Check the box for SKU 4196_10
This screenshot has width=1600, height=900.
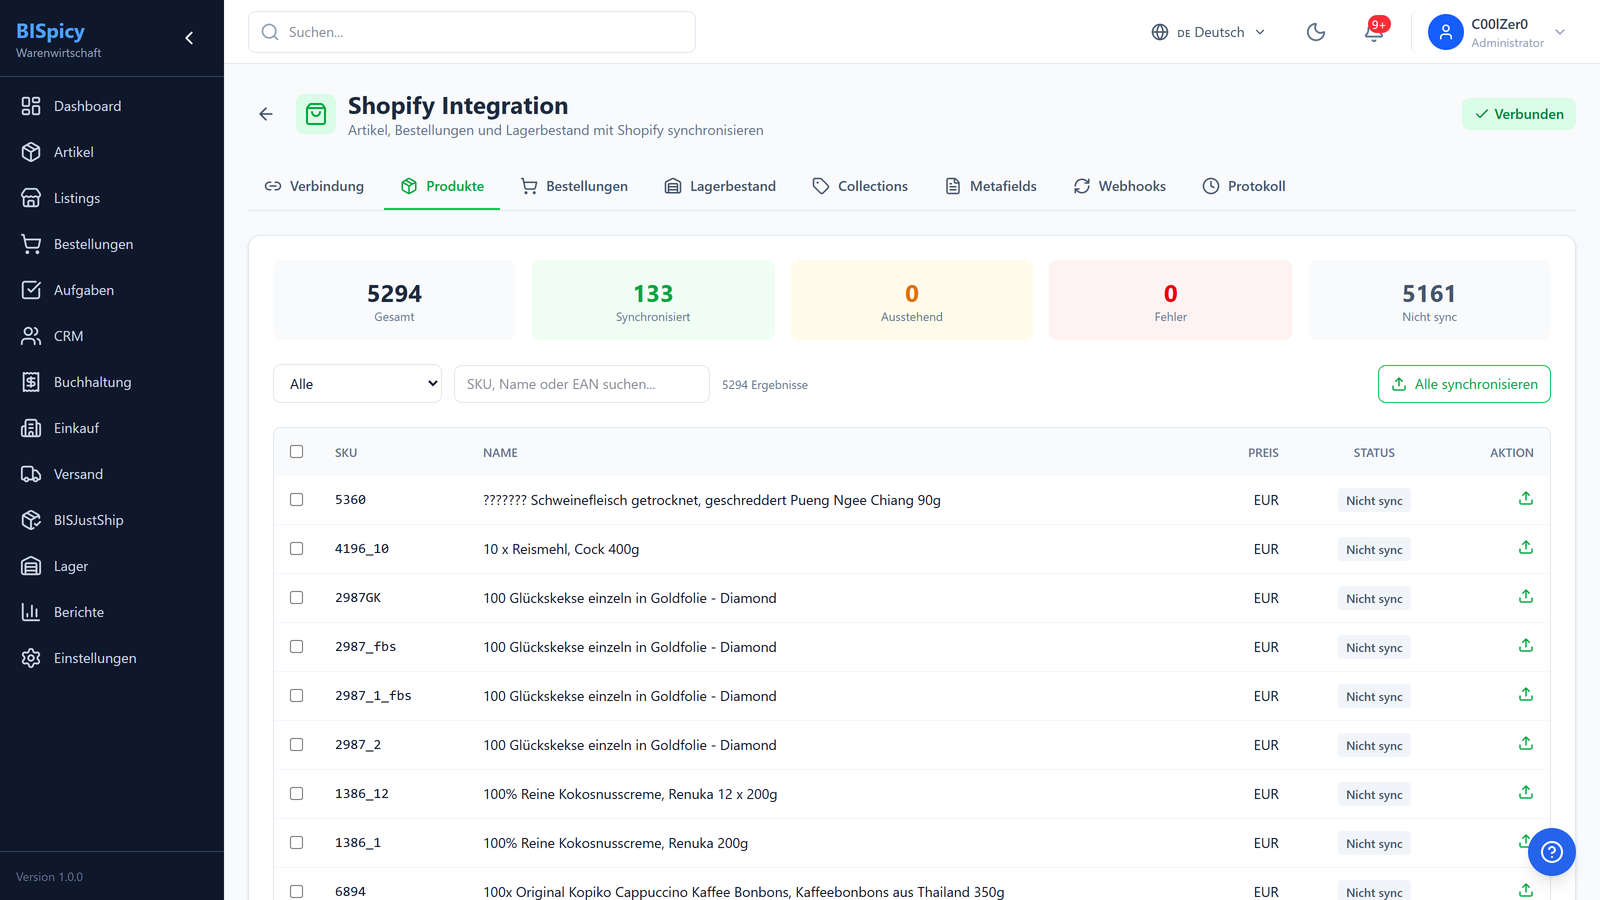click(x=297, y=549)
